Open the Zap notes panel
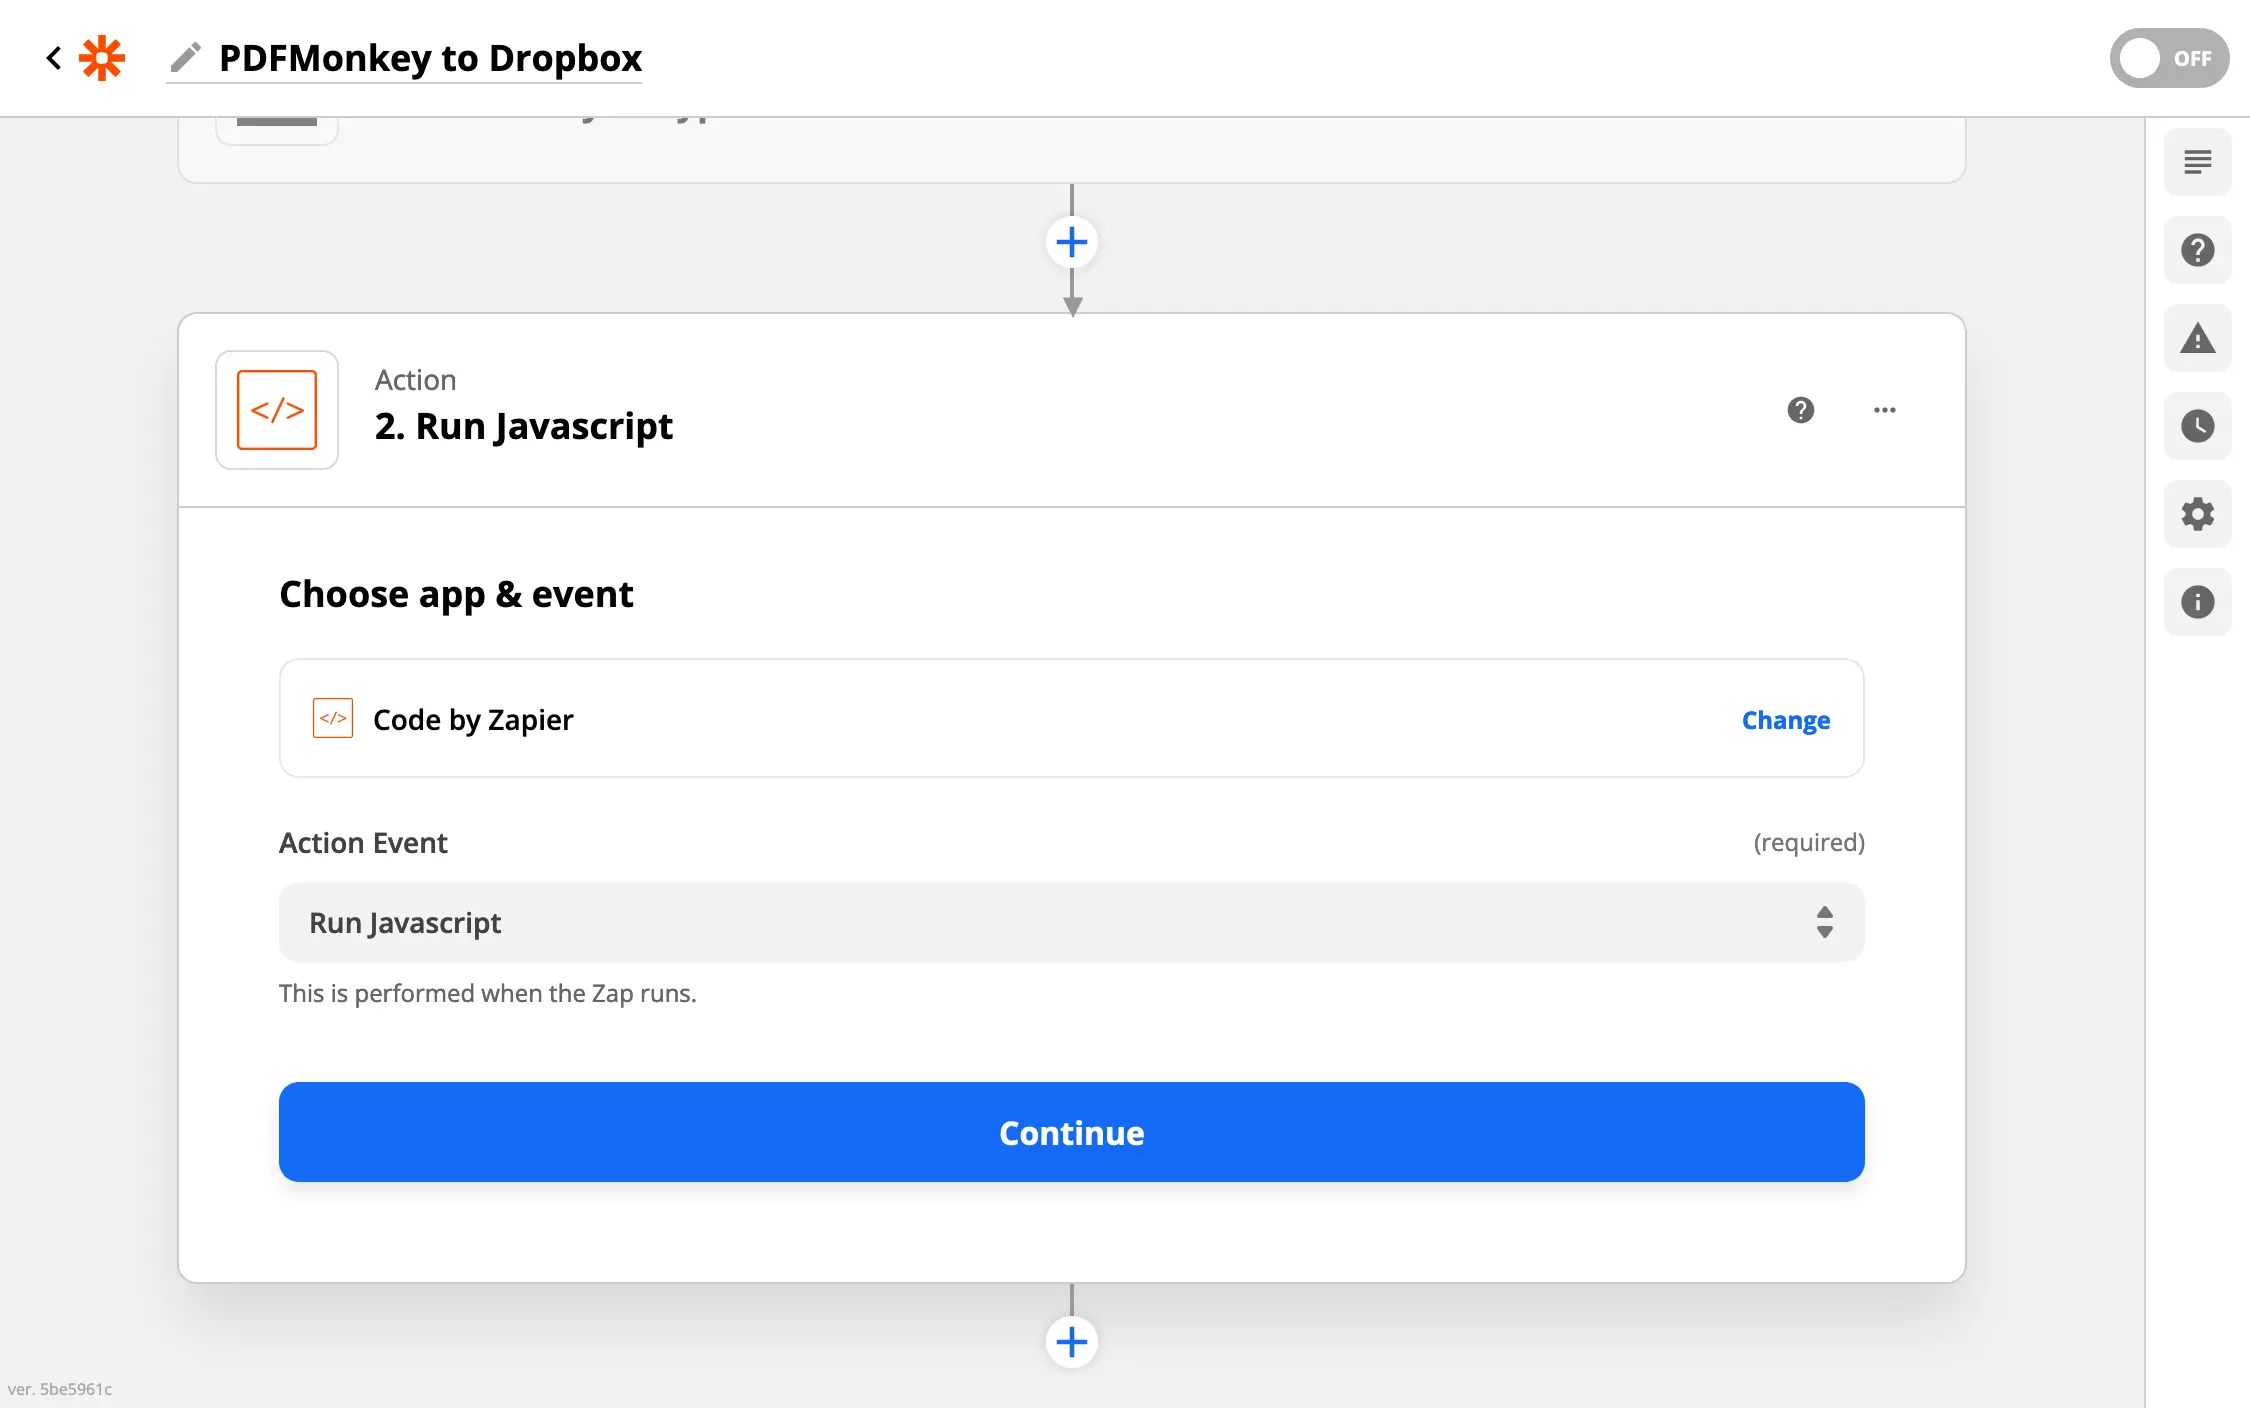This screenshot has height=1408, width=2250. (2197, 161)
